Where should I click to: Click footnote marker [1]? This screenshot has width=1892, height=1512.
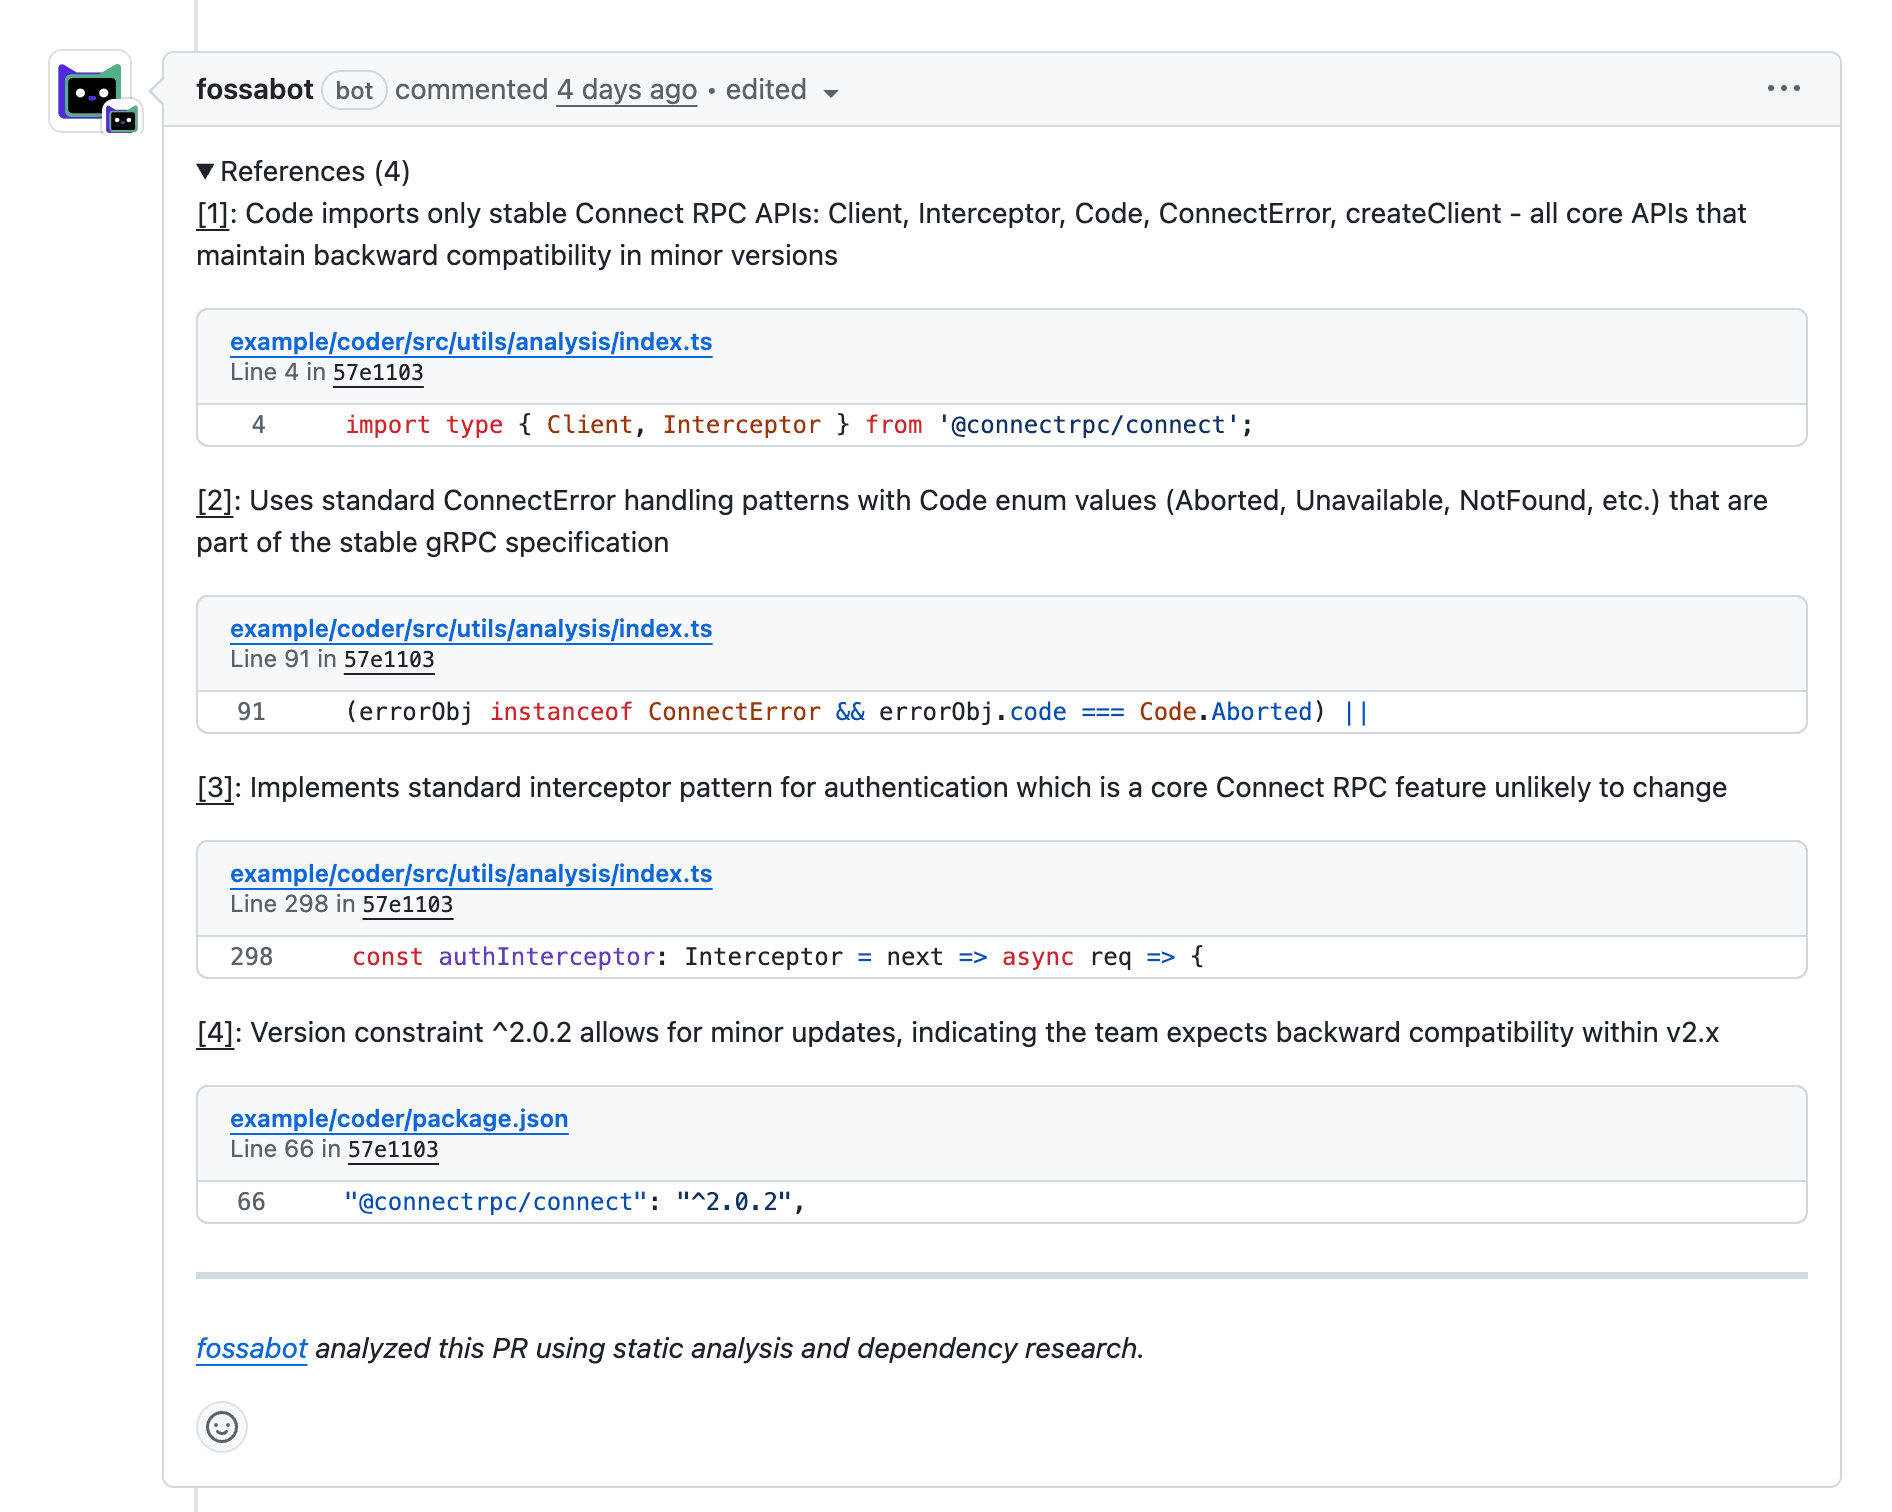(212, 213)
